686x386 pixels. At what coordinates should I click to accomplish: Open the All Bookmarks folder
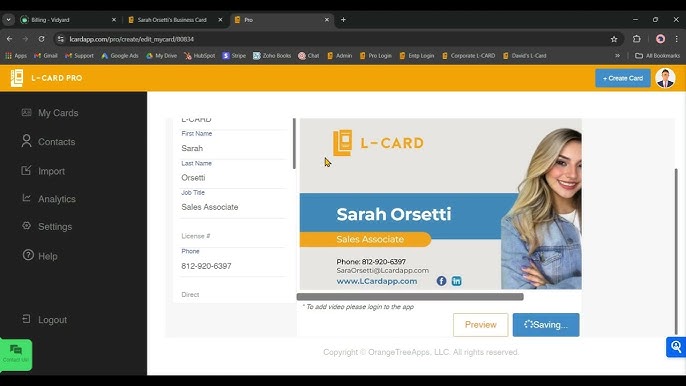click(657, 56)
